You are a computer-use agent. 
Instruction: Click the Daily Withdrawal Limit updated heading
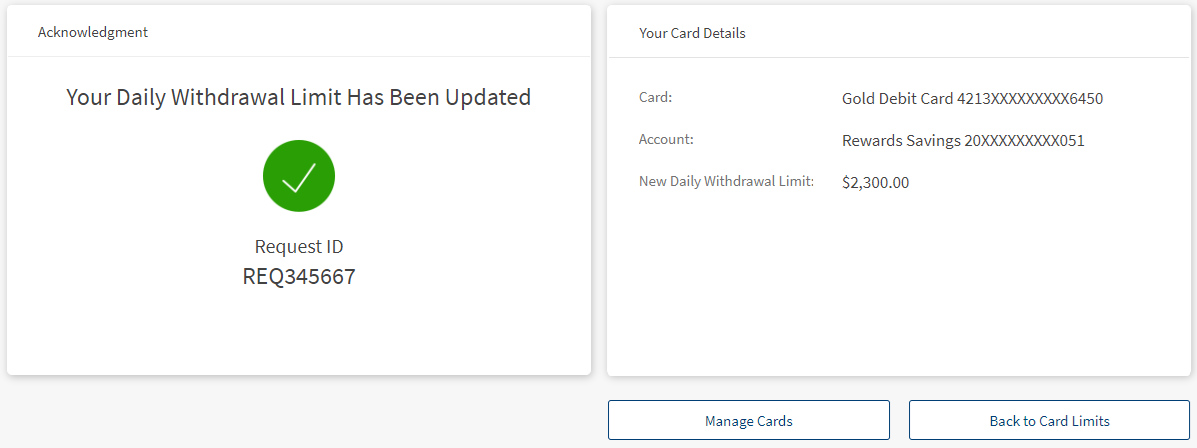coord(298,97)
